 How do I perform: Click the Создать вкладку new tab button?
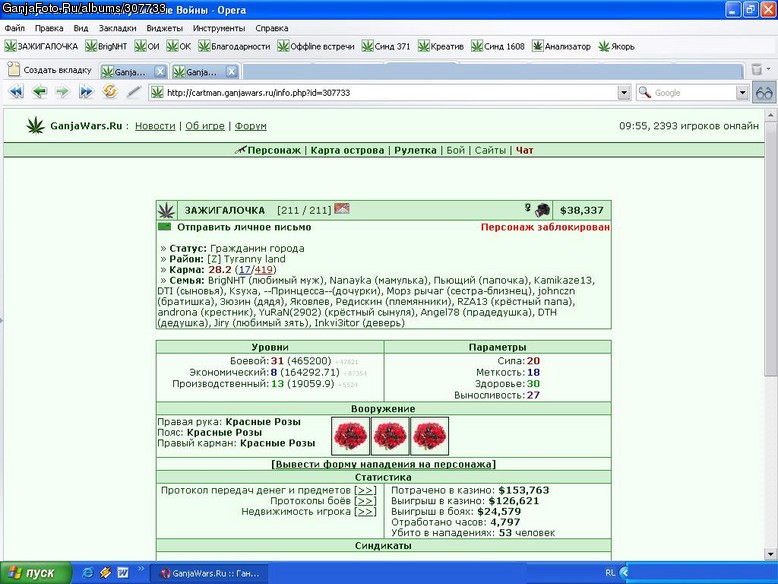pyautogui.click(x=50, y=70)
